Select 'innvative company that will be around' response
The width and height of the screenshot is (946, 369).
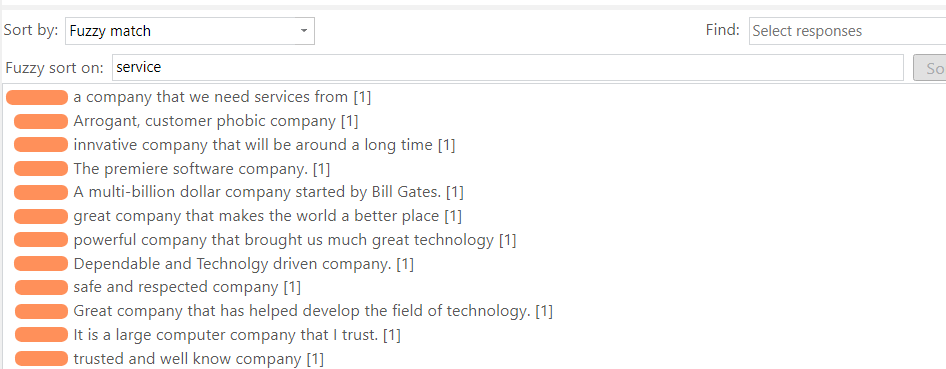[264, 145]
